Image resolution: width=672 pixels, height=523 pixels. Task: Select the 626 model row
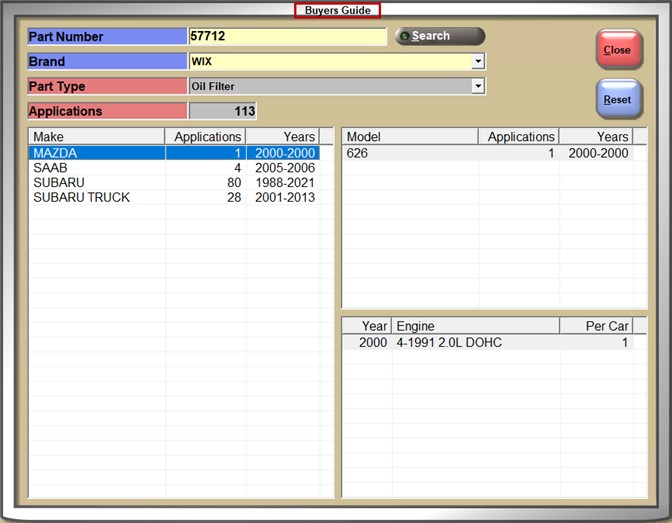pos(410,153)
